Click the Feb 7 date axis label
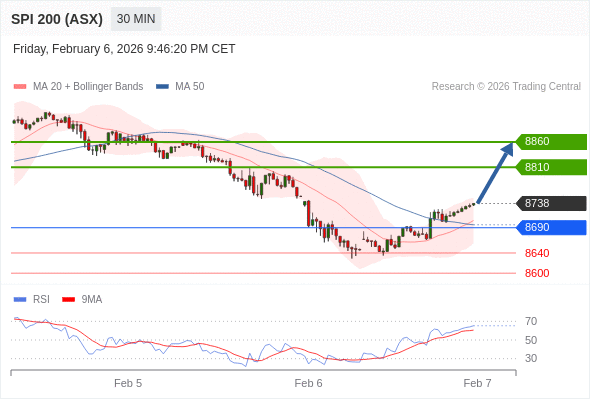590x400 pixels. (x=477, y=383)
